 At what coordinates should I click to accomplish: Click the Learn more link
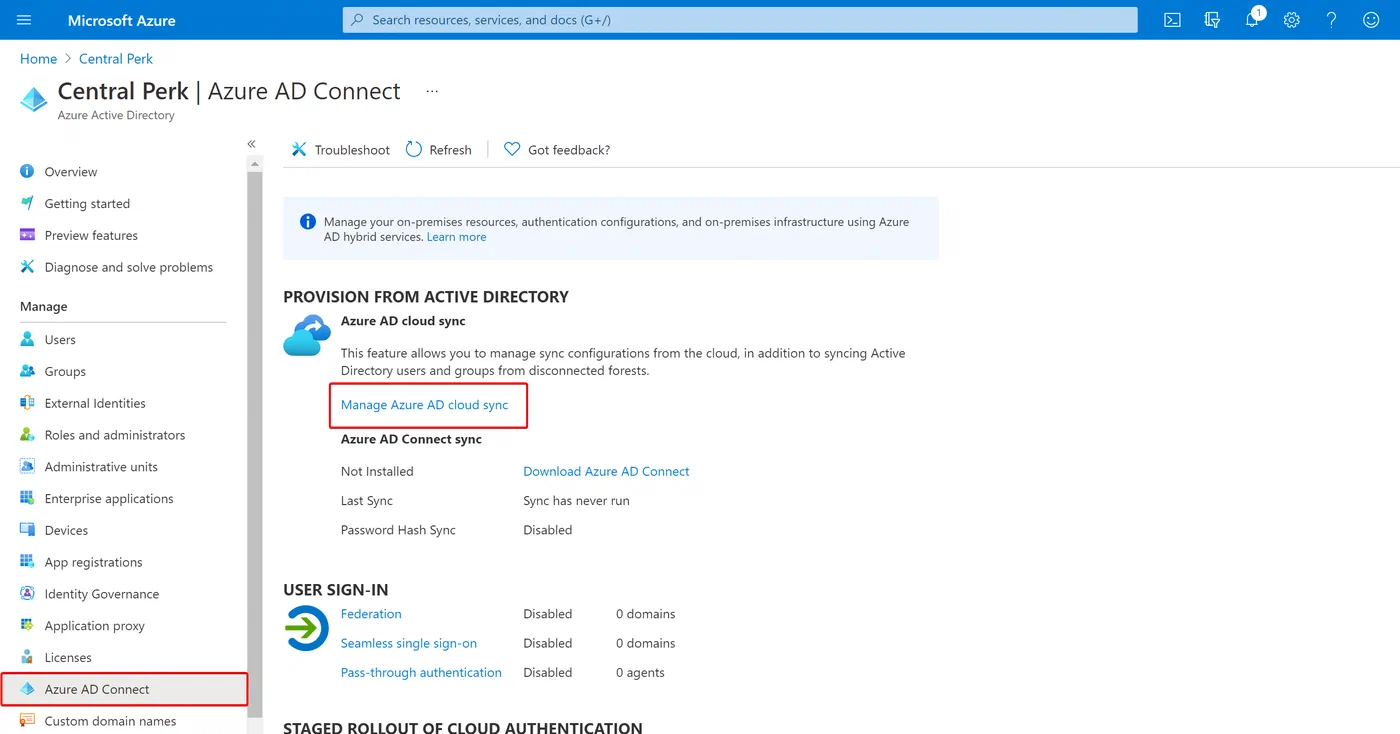tap(456, 237)
